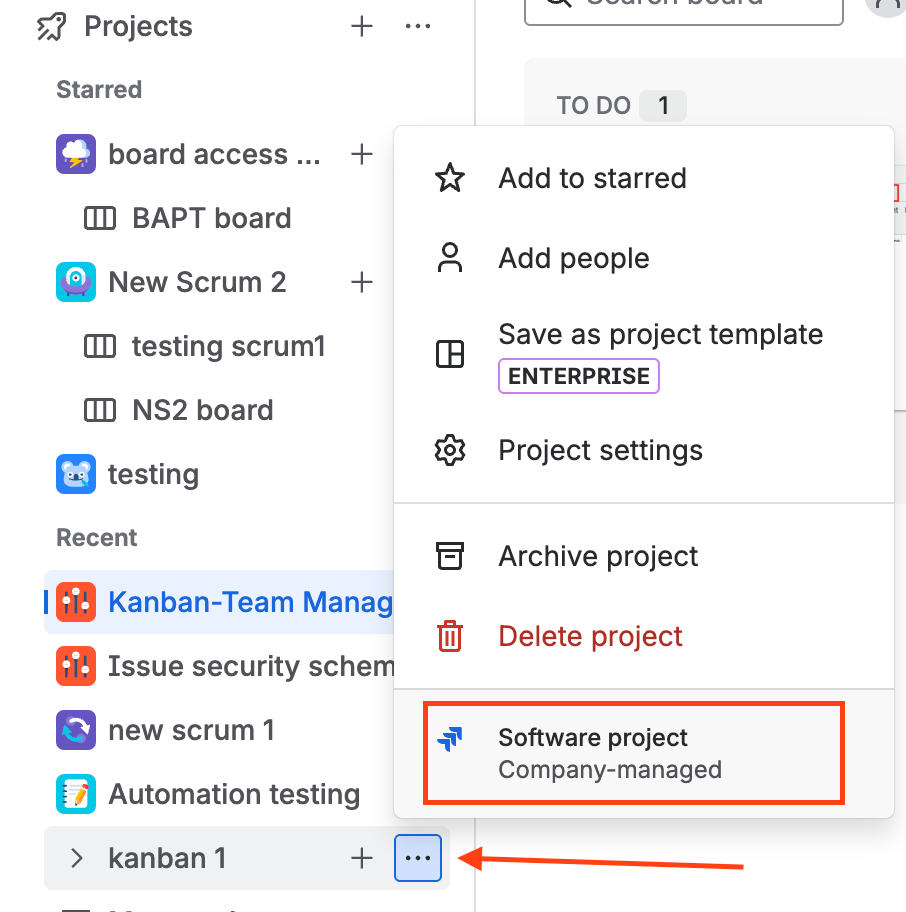Click the Automation testing notepad avatar
906x912 pixels.
tap(76, 794)
